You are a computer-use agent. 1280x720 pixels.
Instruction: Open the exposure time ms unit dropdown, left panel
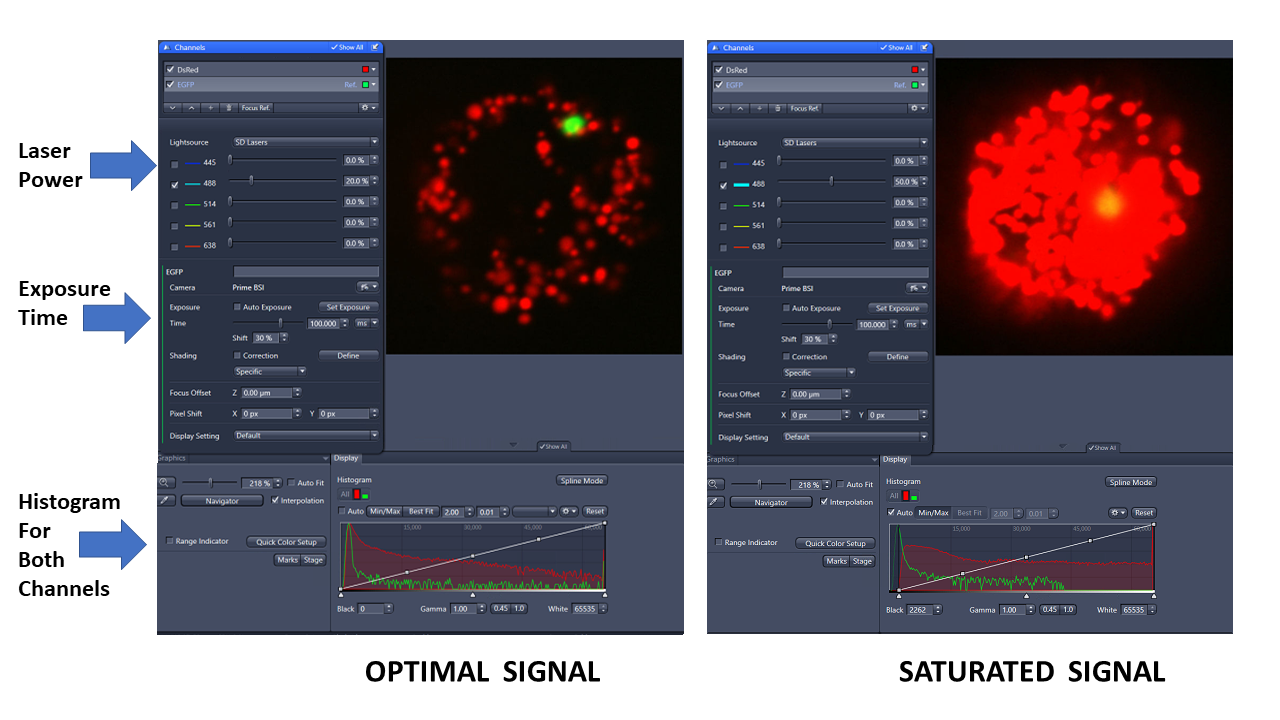pyautogui.click(x=368, y=323)
